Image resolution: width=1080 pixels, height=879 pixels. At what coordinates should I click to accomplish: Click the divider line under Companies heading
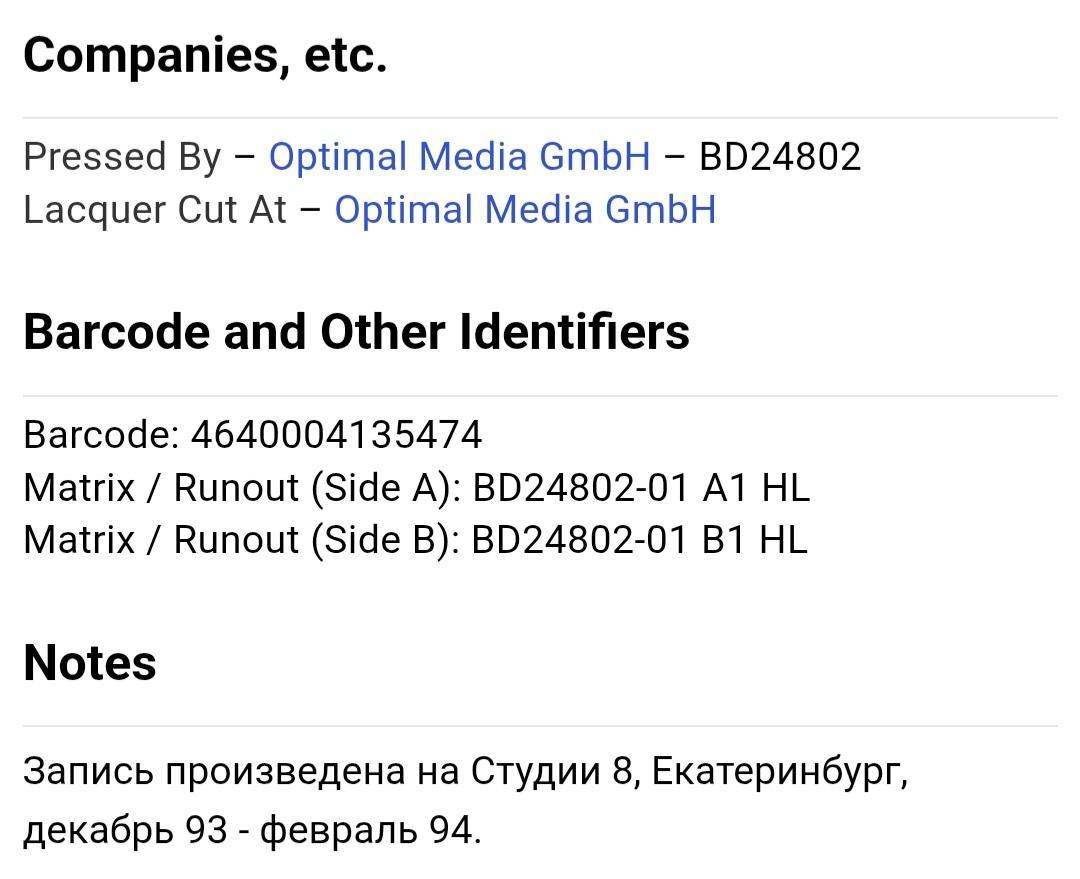(x=540, y=118)
